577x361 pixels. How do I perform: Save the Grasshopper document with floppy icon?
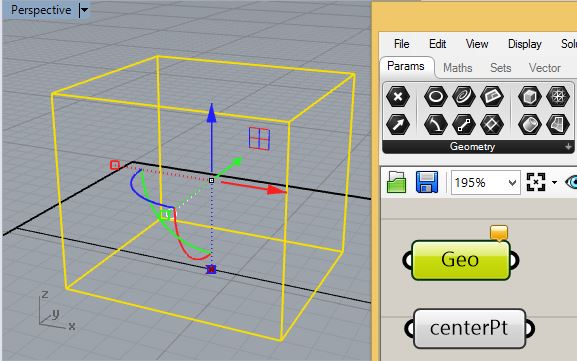point(427,182)
